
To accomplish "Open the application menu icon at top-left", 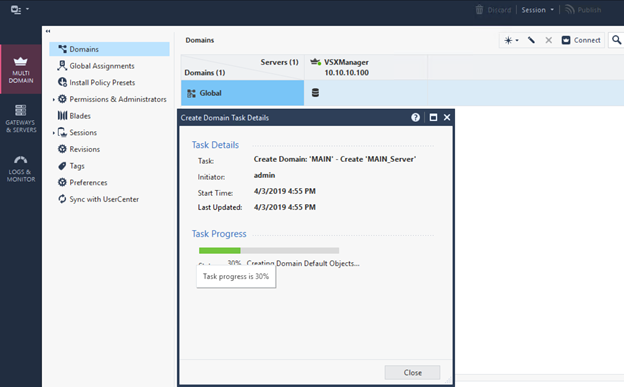I will tap(19, 10).
